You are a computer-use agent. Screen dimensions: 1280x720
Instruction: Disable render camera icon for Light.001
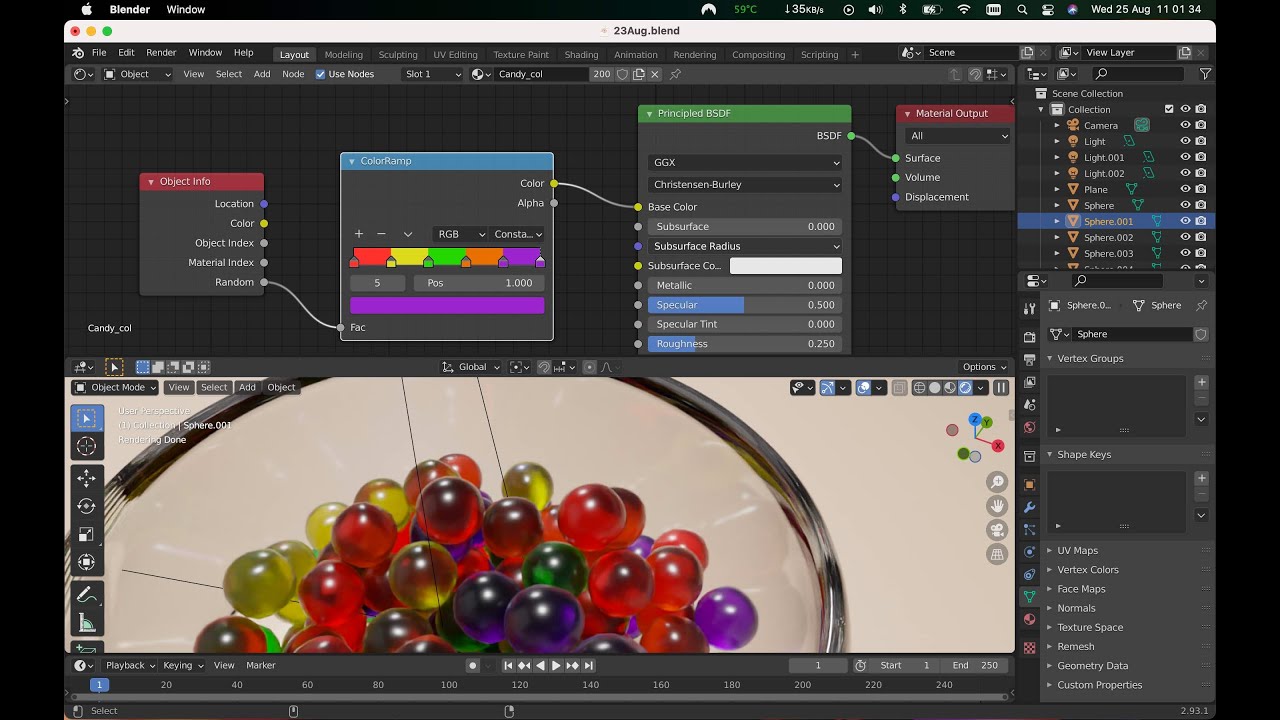(1200, 157)
